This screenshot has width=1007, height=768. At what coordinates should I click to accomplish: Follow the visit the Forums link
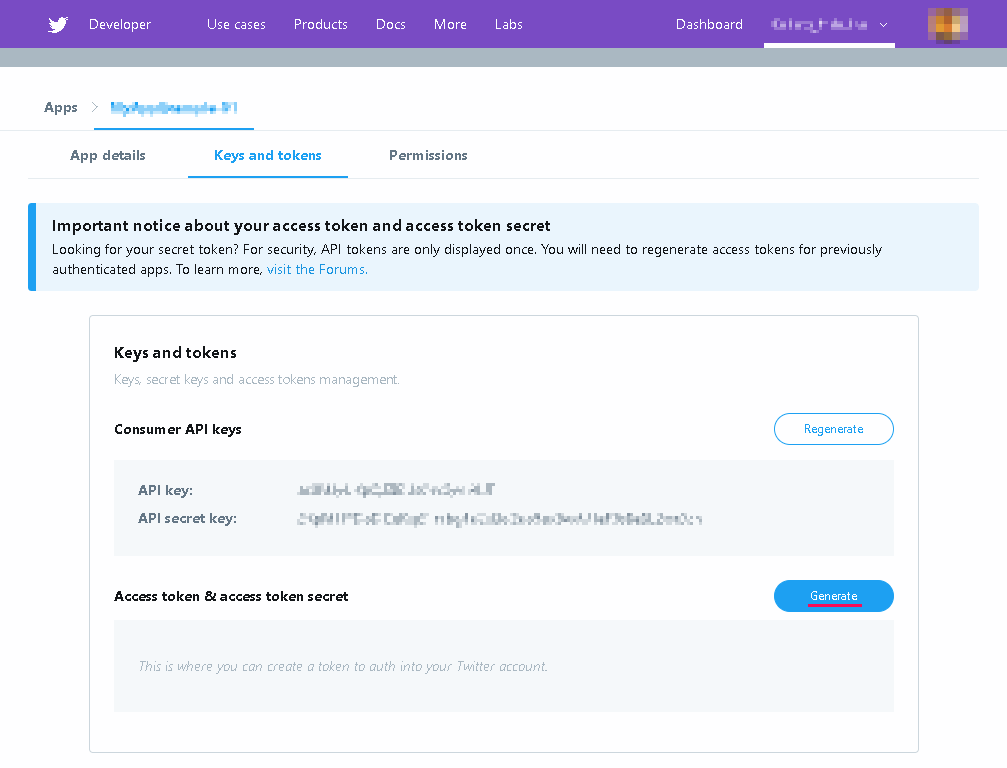click(317, 270)
